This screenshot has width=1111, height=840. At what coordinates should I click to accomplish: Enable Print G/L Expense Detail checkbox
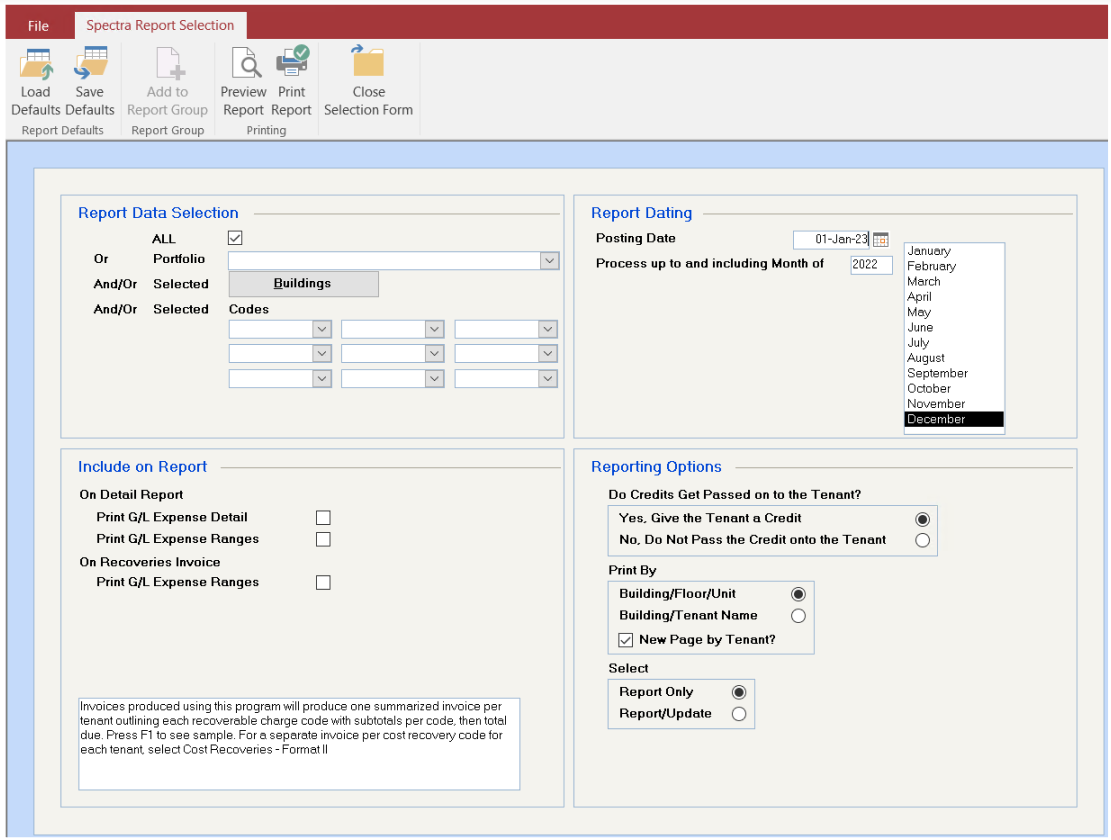click(x=323, y=518)
